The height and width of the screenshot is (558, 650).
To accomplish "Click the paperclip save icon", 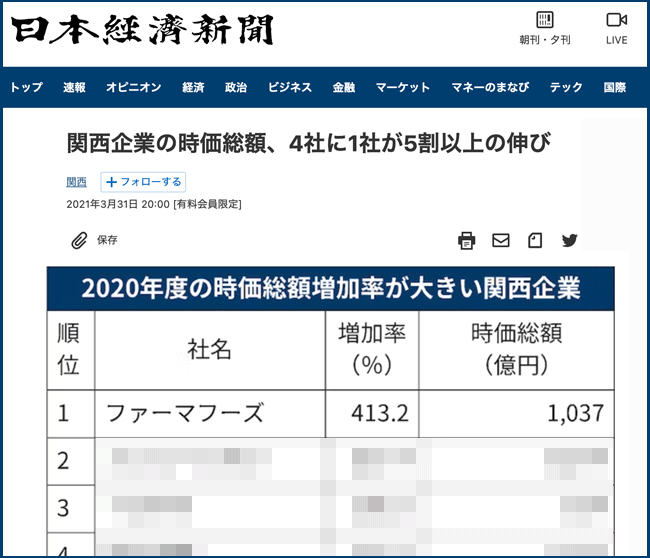I will click(x=79, y=240).
